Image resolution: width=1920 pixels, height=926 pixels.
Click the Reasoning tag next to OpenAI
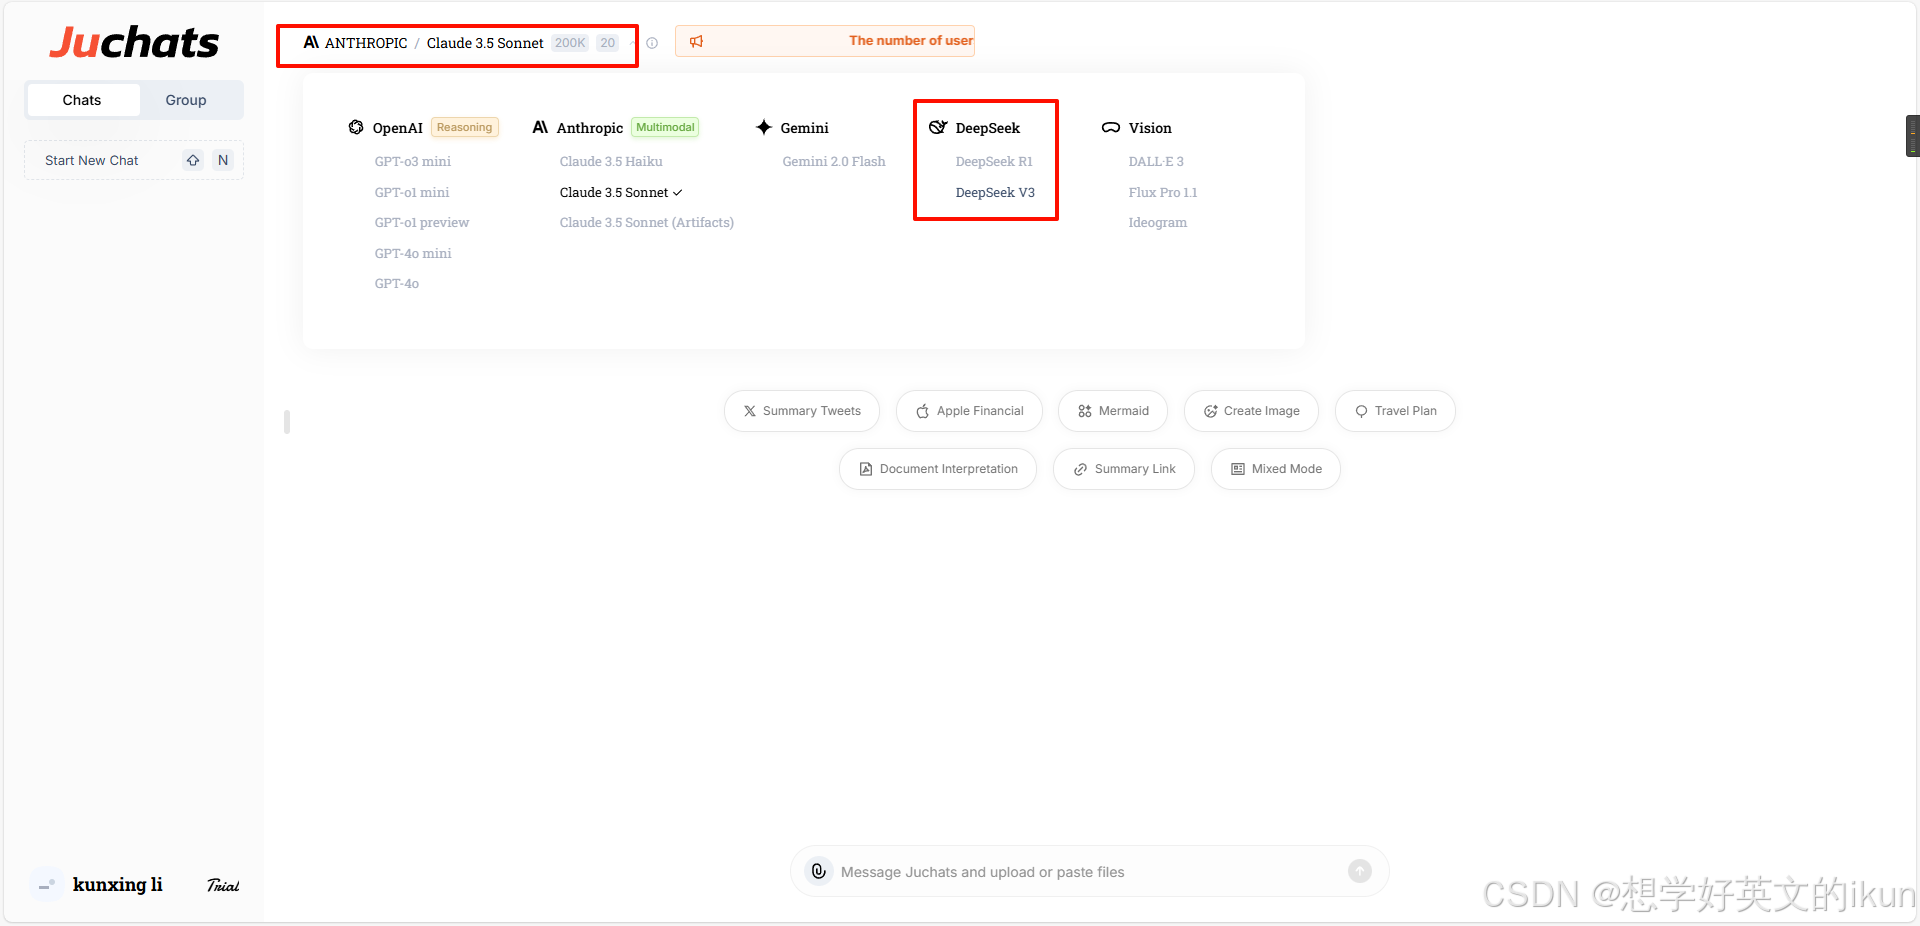click(x=464, y=127)
